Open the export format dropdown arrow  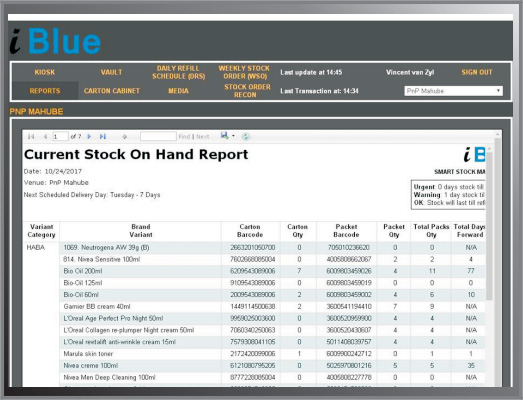233,136
